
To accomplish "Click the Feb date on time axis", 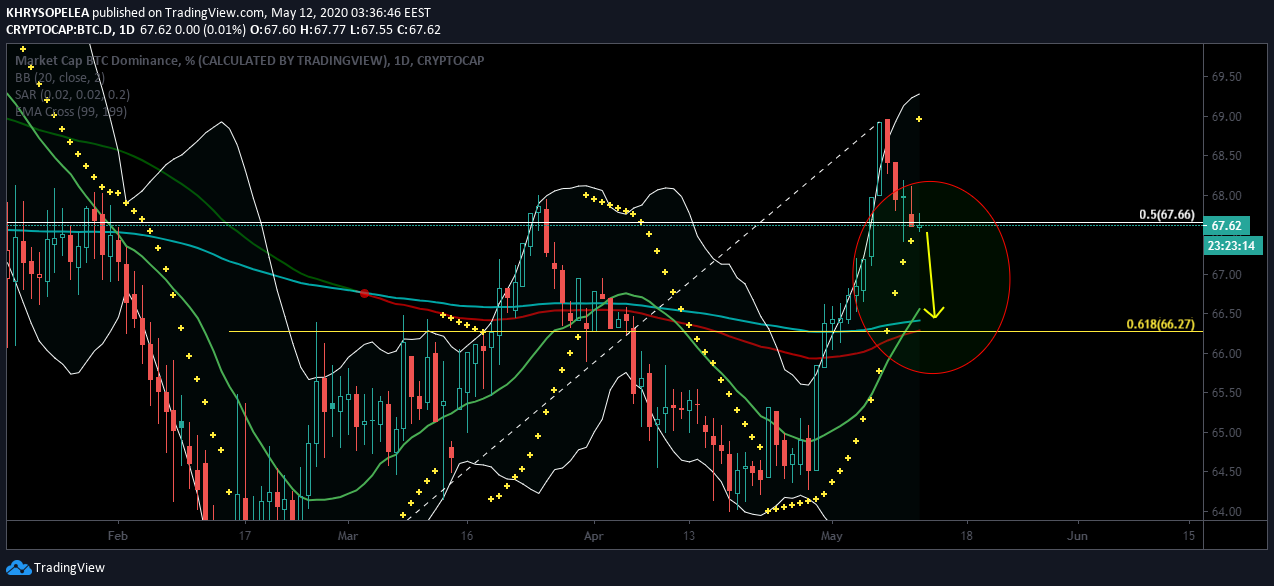I will pyautogui.click(x=118, y=536).
